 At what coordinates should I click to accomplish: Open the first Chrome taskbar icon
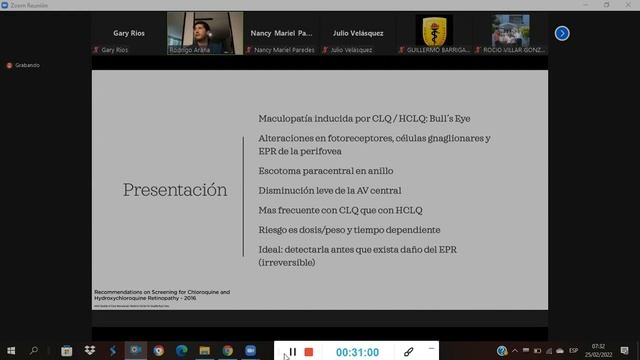(x=158, y=351)
